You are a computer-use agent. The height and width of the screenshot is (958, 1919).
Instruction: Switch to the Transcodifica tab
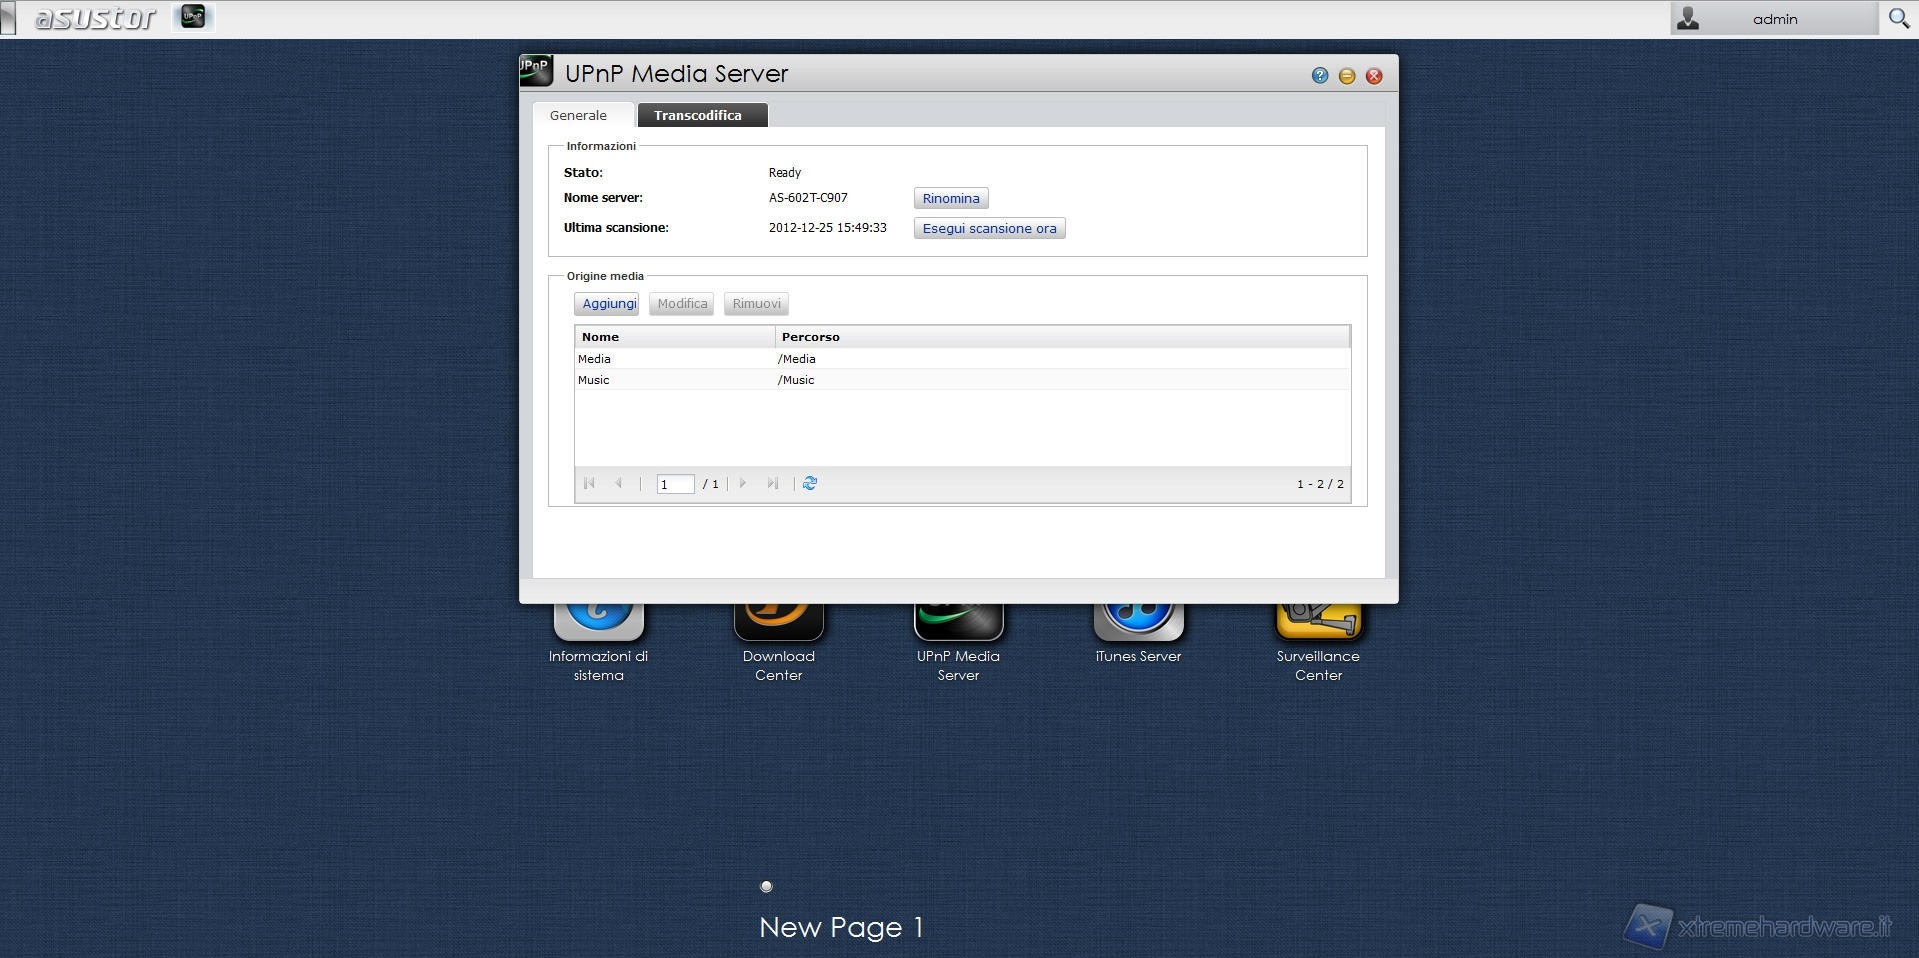(698, 115)
